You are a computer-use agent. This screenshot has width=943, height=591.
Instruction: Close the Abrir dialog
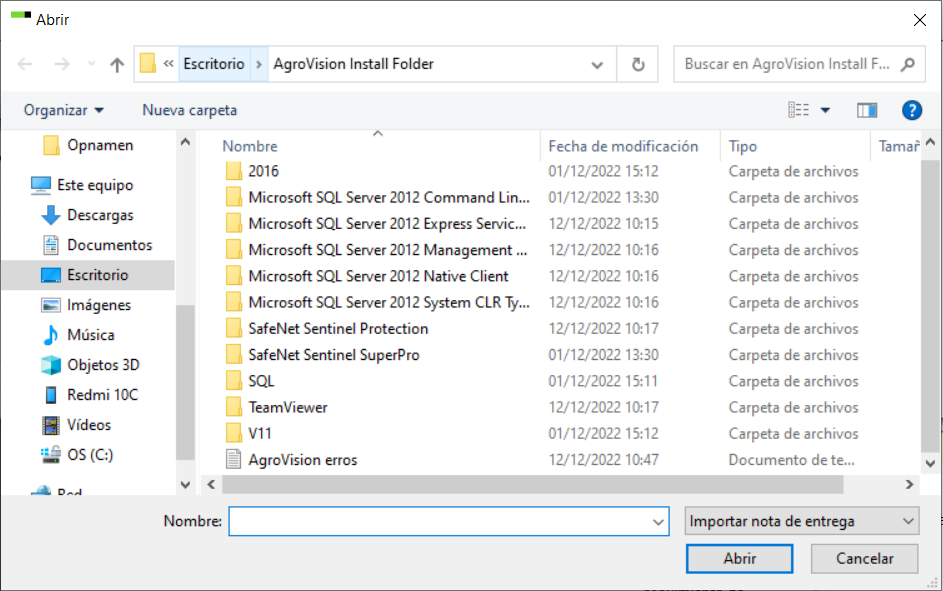point(920,20)
